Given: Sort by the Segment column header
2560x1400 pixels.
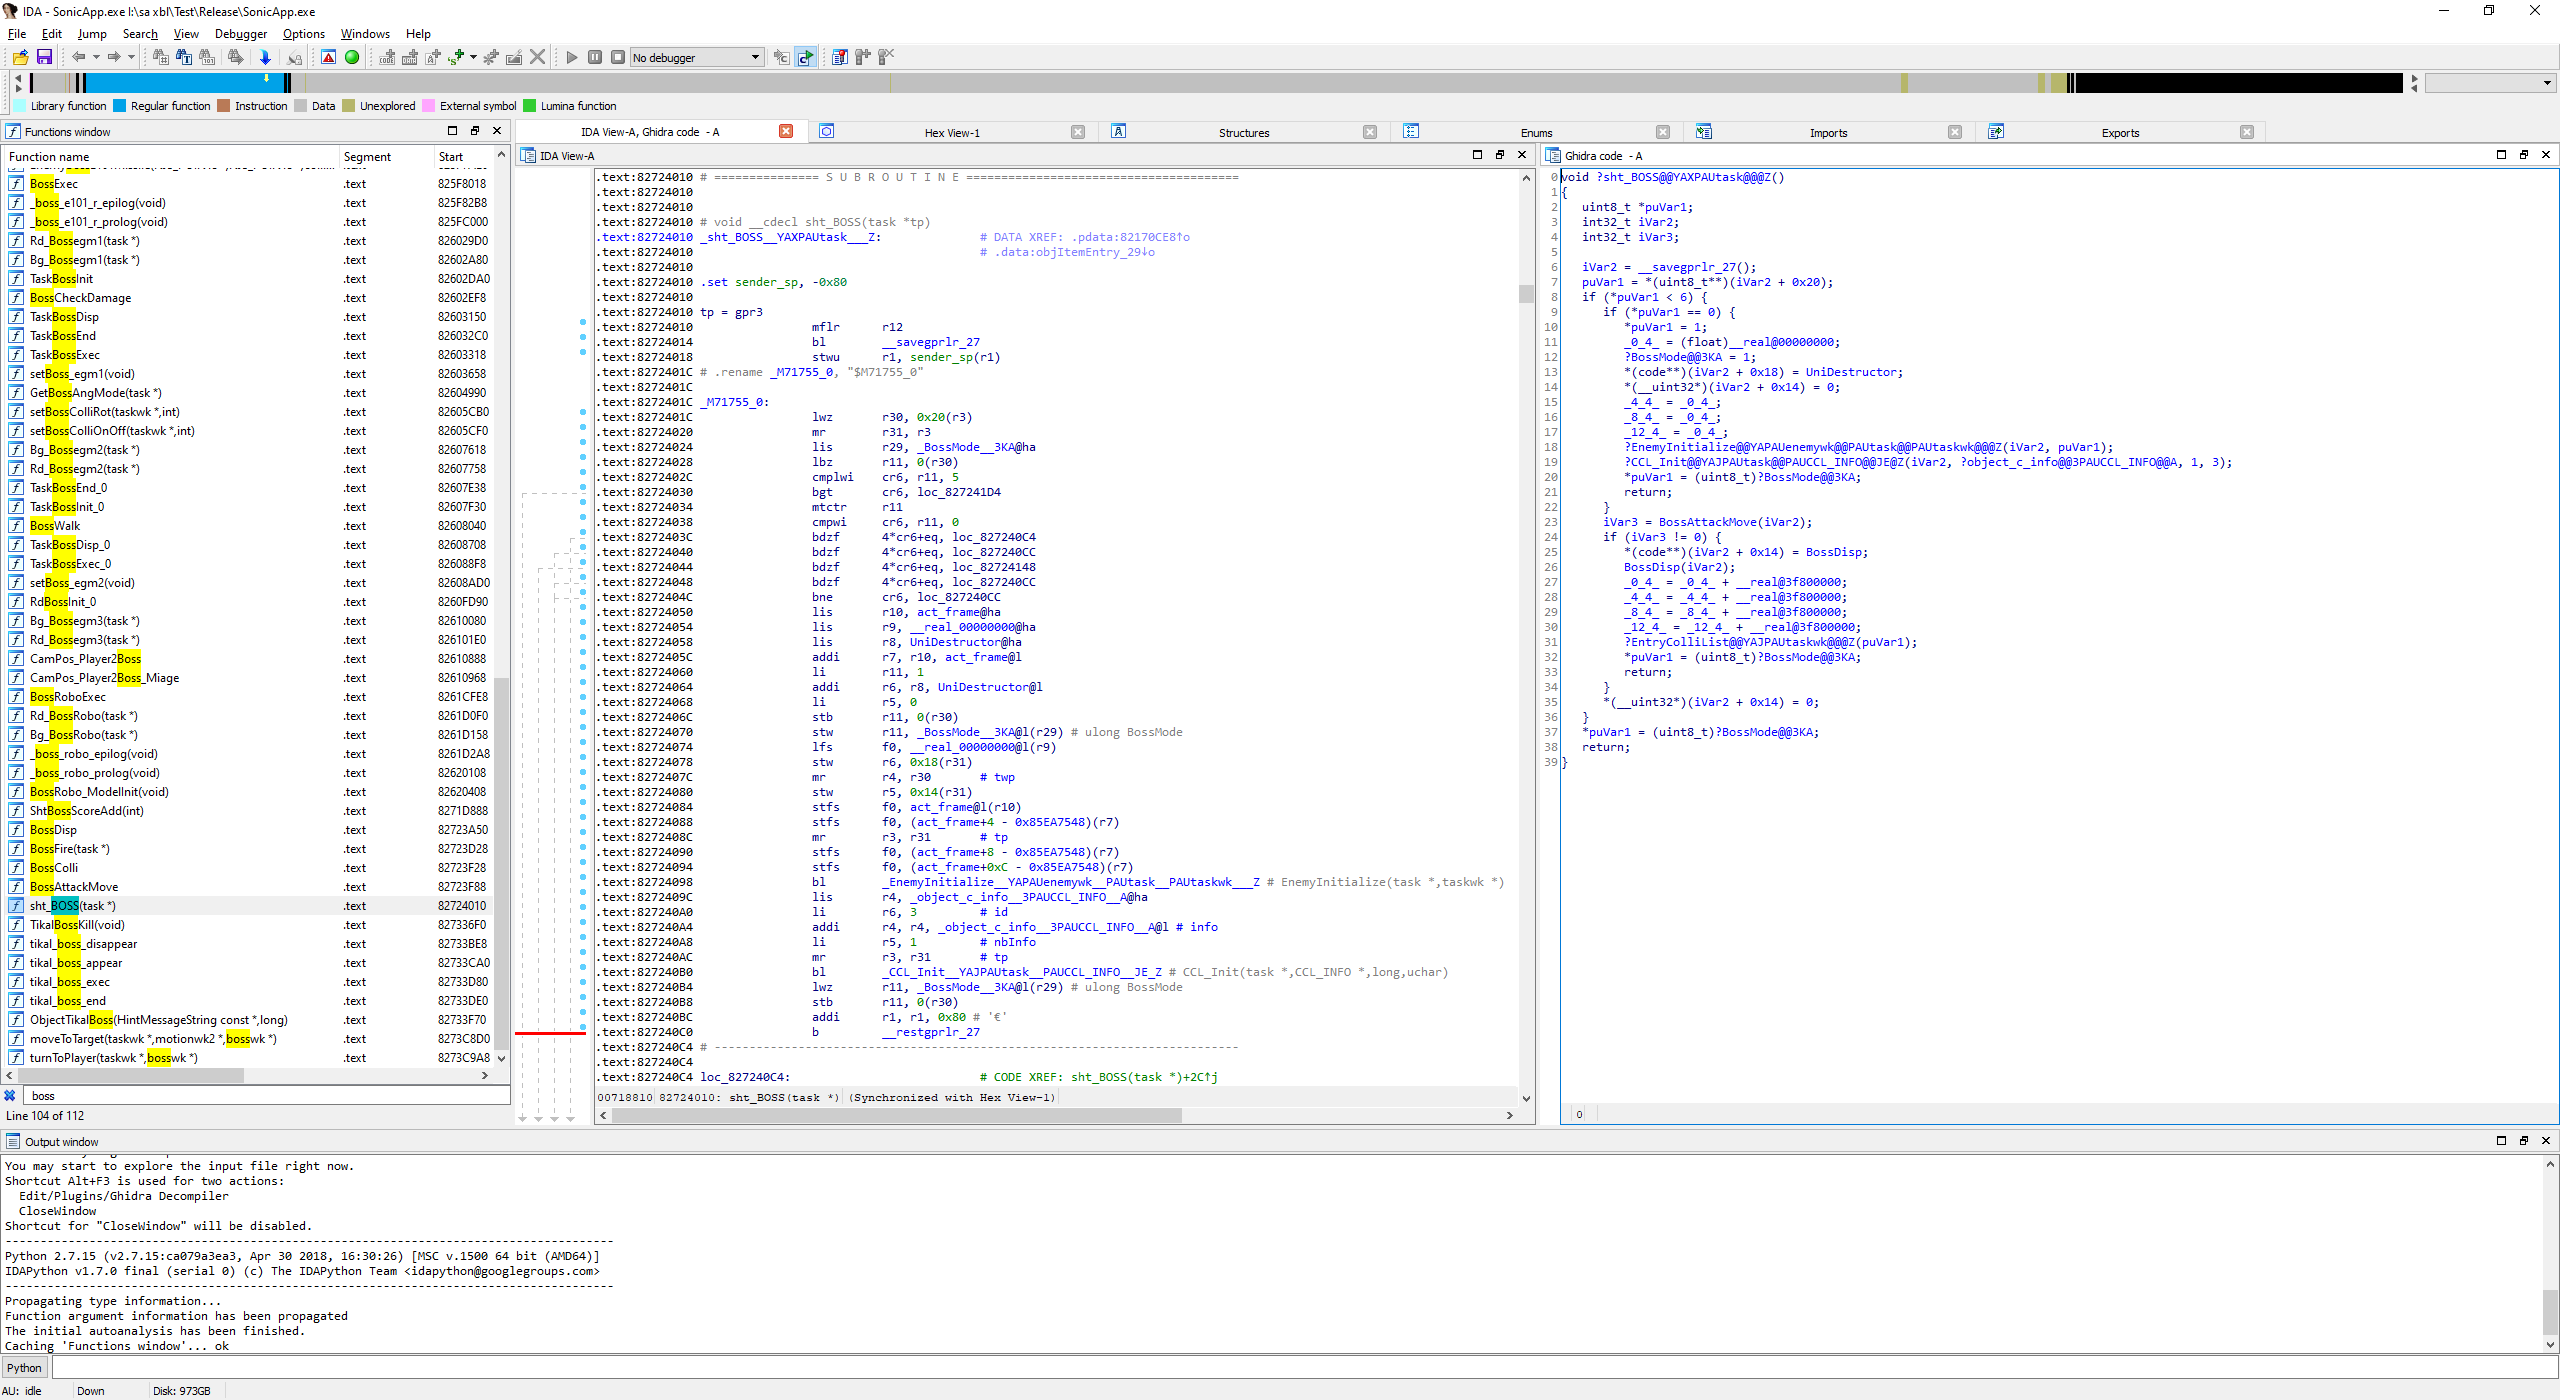Looking at the screenshot, I should [x=386, y=157].
